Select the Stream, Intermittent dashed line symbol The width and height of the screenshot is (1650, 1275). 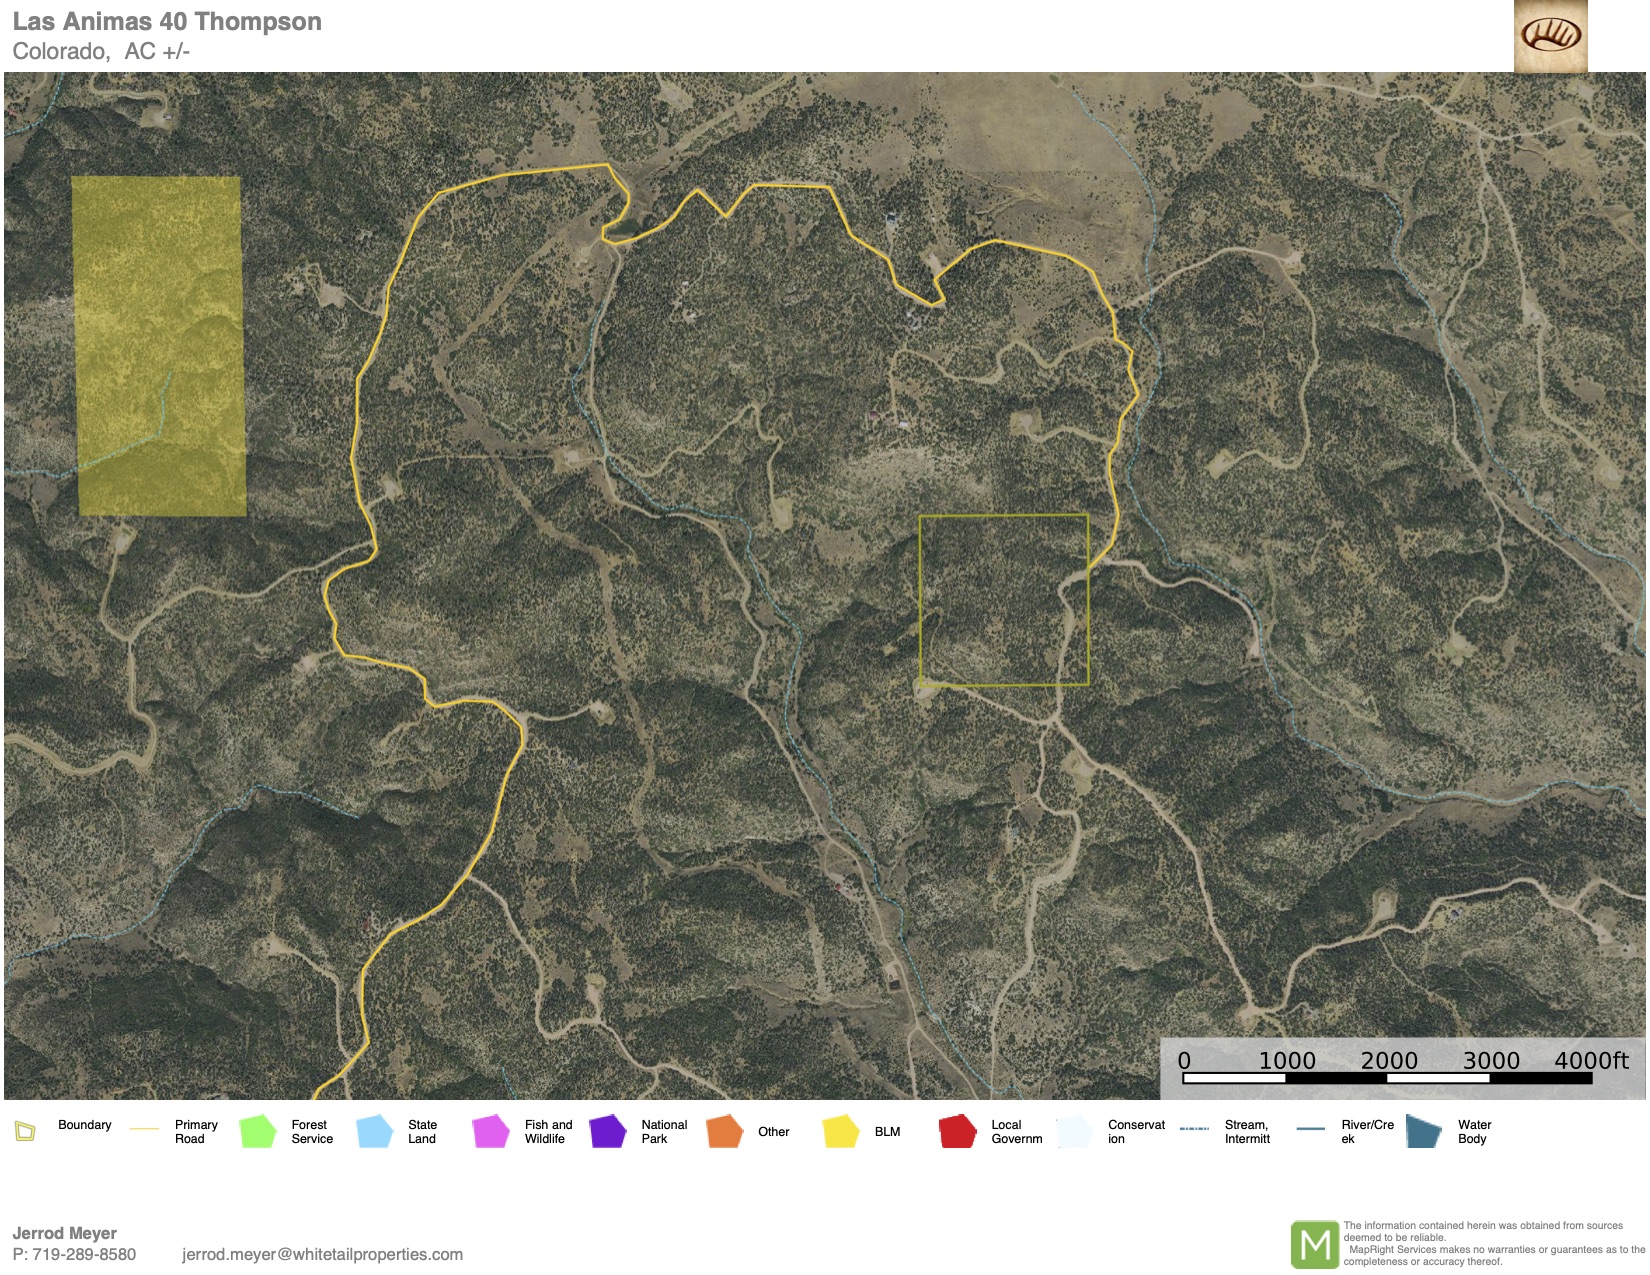click(x=1194, y=1129)
